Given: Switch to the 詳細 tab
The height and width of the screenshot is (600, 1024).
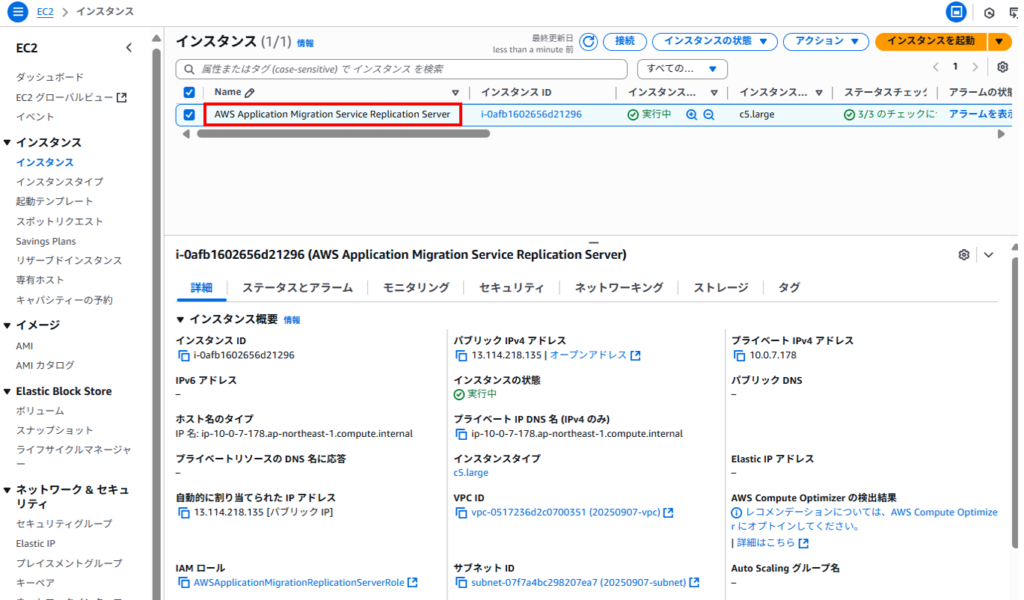Looking at the screenshot, I should pyautogui.click(x=201, y=288).
